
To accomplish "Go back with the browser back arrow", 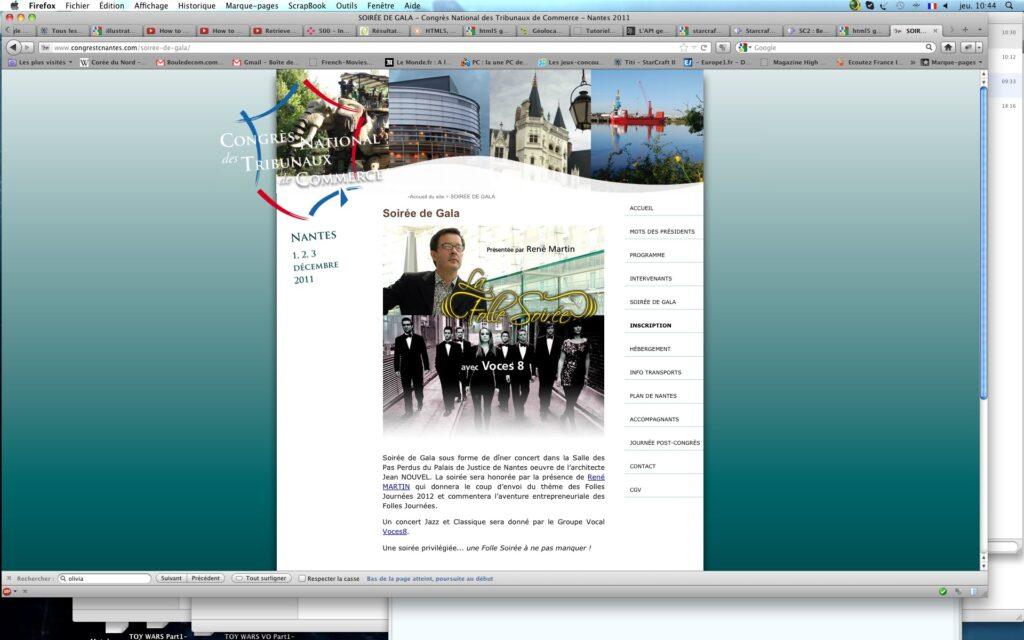I will [12, 47].
